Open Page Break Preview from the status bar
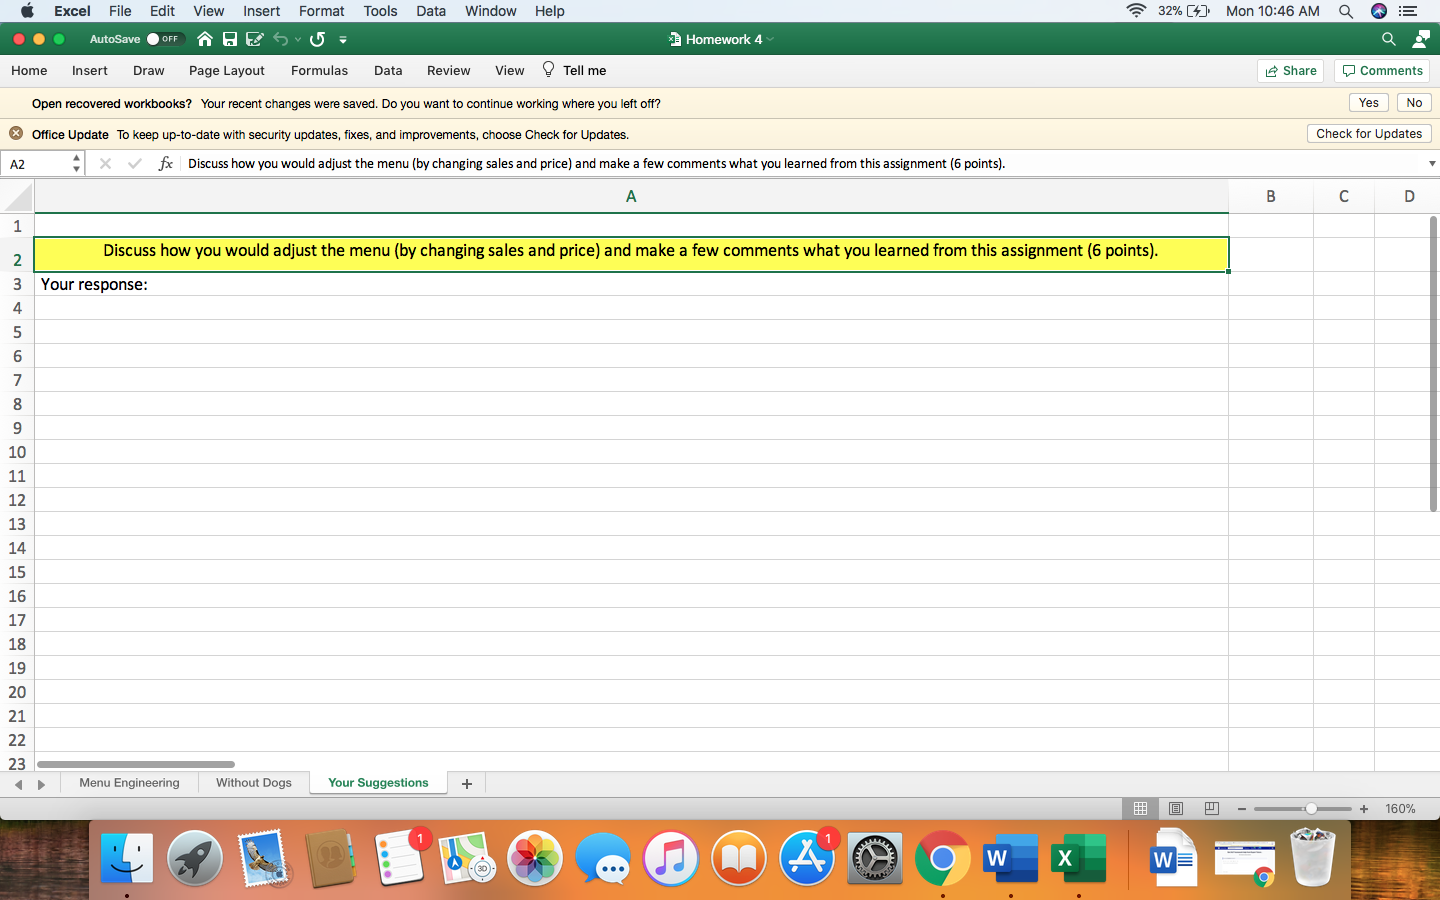Image resolution: width=1440 pixels, height=900 pixels. tap(1211, 808)
